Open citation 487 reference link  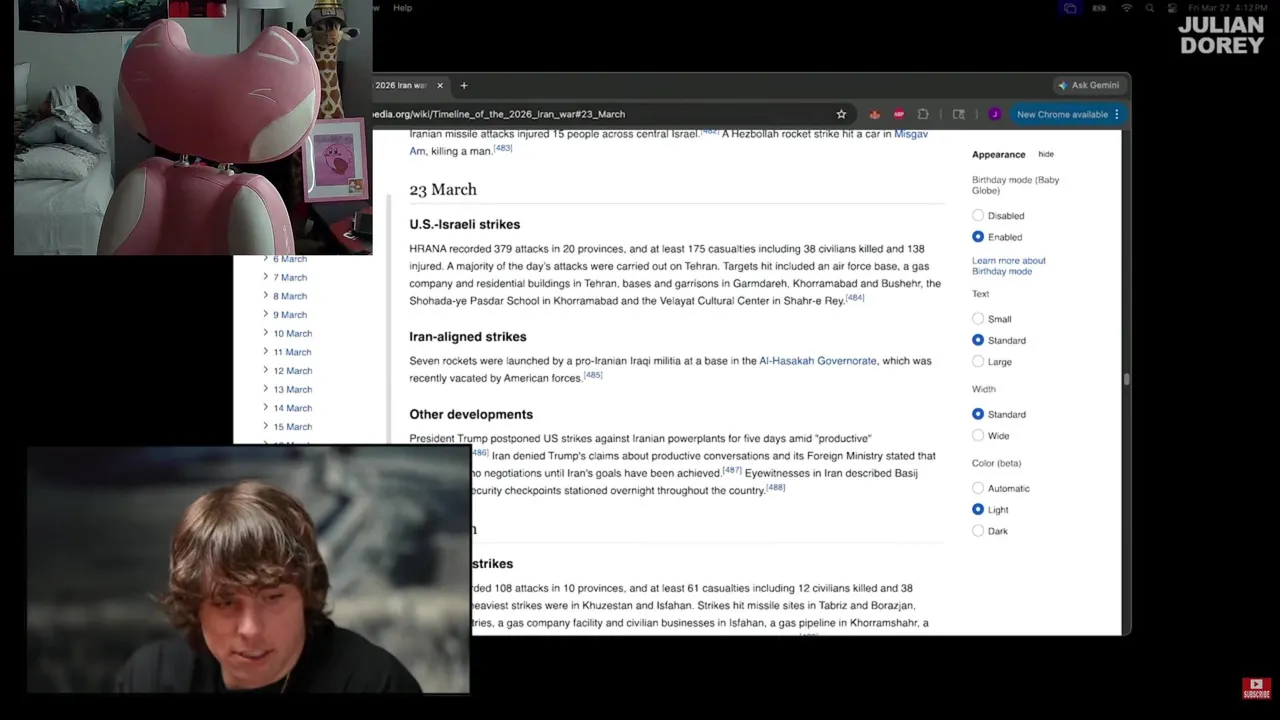732,470
